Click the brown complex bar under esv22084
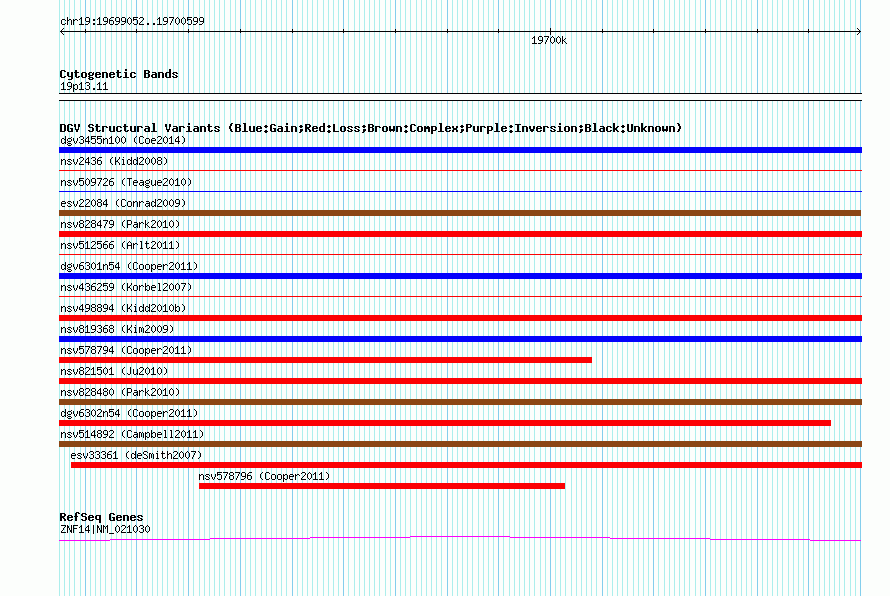 point(460,213)
